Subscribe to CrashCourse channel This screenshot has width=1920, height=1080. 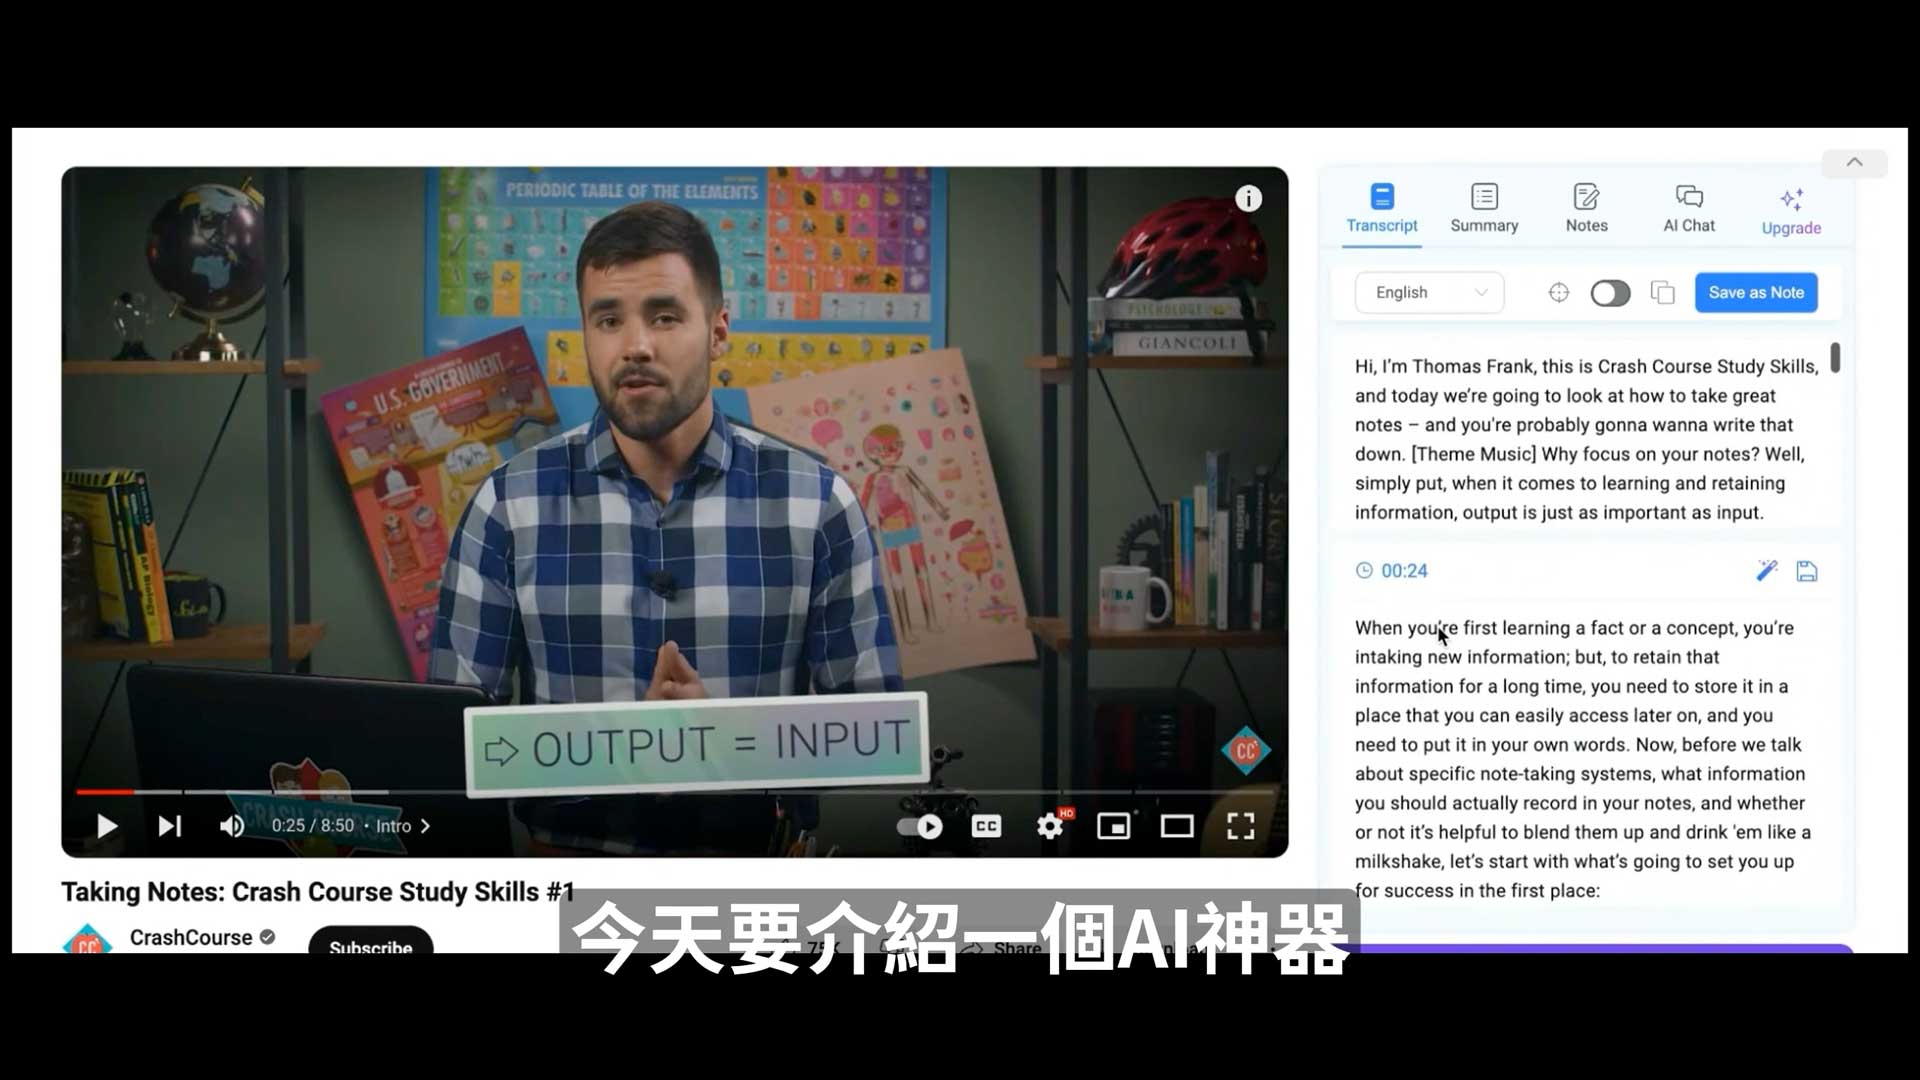371,941
